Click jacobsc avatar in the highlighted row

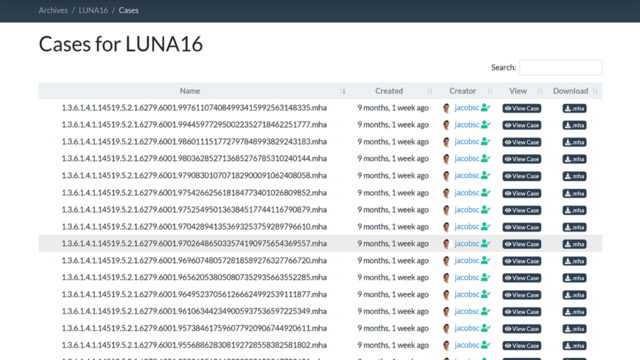point(446,244)
